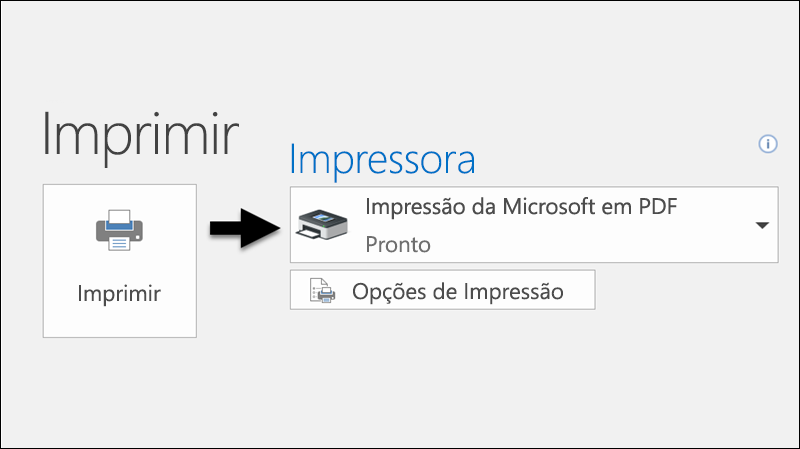The width and height of the screenshot is (800, 449).
Task: Show printer information via the circled i
Action: 768,144
